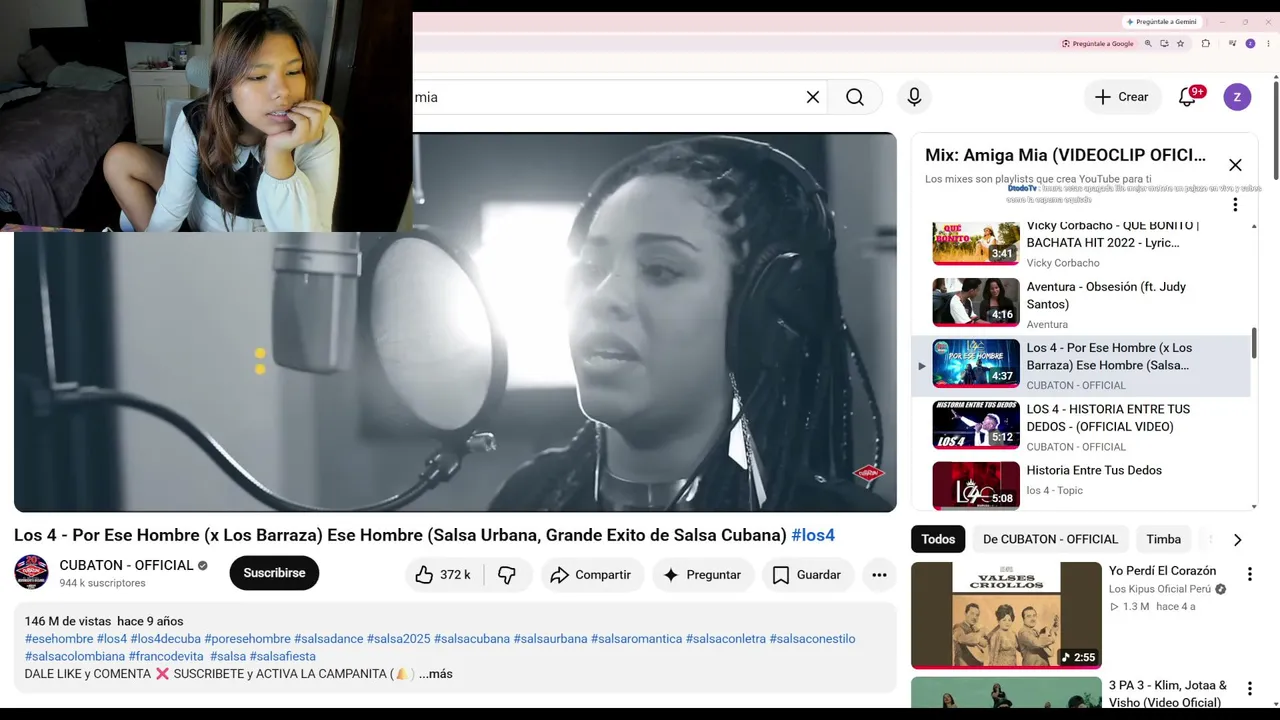This screenshot has width=1280, height=720.
Task: Open the Yo Perdí El Corazón title
Action: (1162, 571)
